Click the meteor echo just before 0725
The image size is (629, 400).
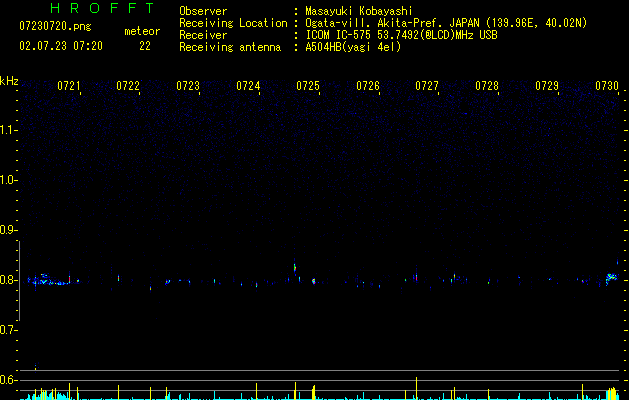click(295, 268)
